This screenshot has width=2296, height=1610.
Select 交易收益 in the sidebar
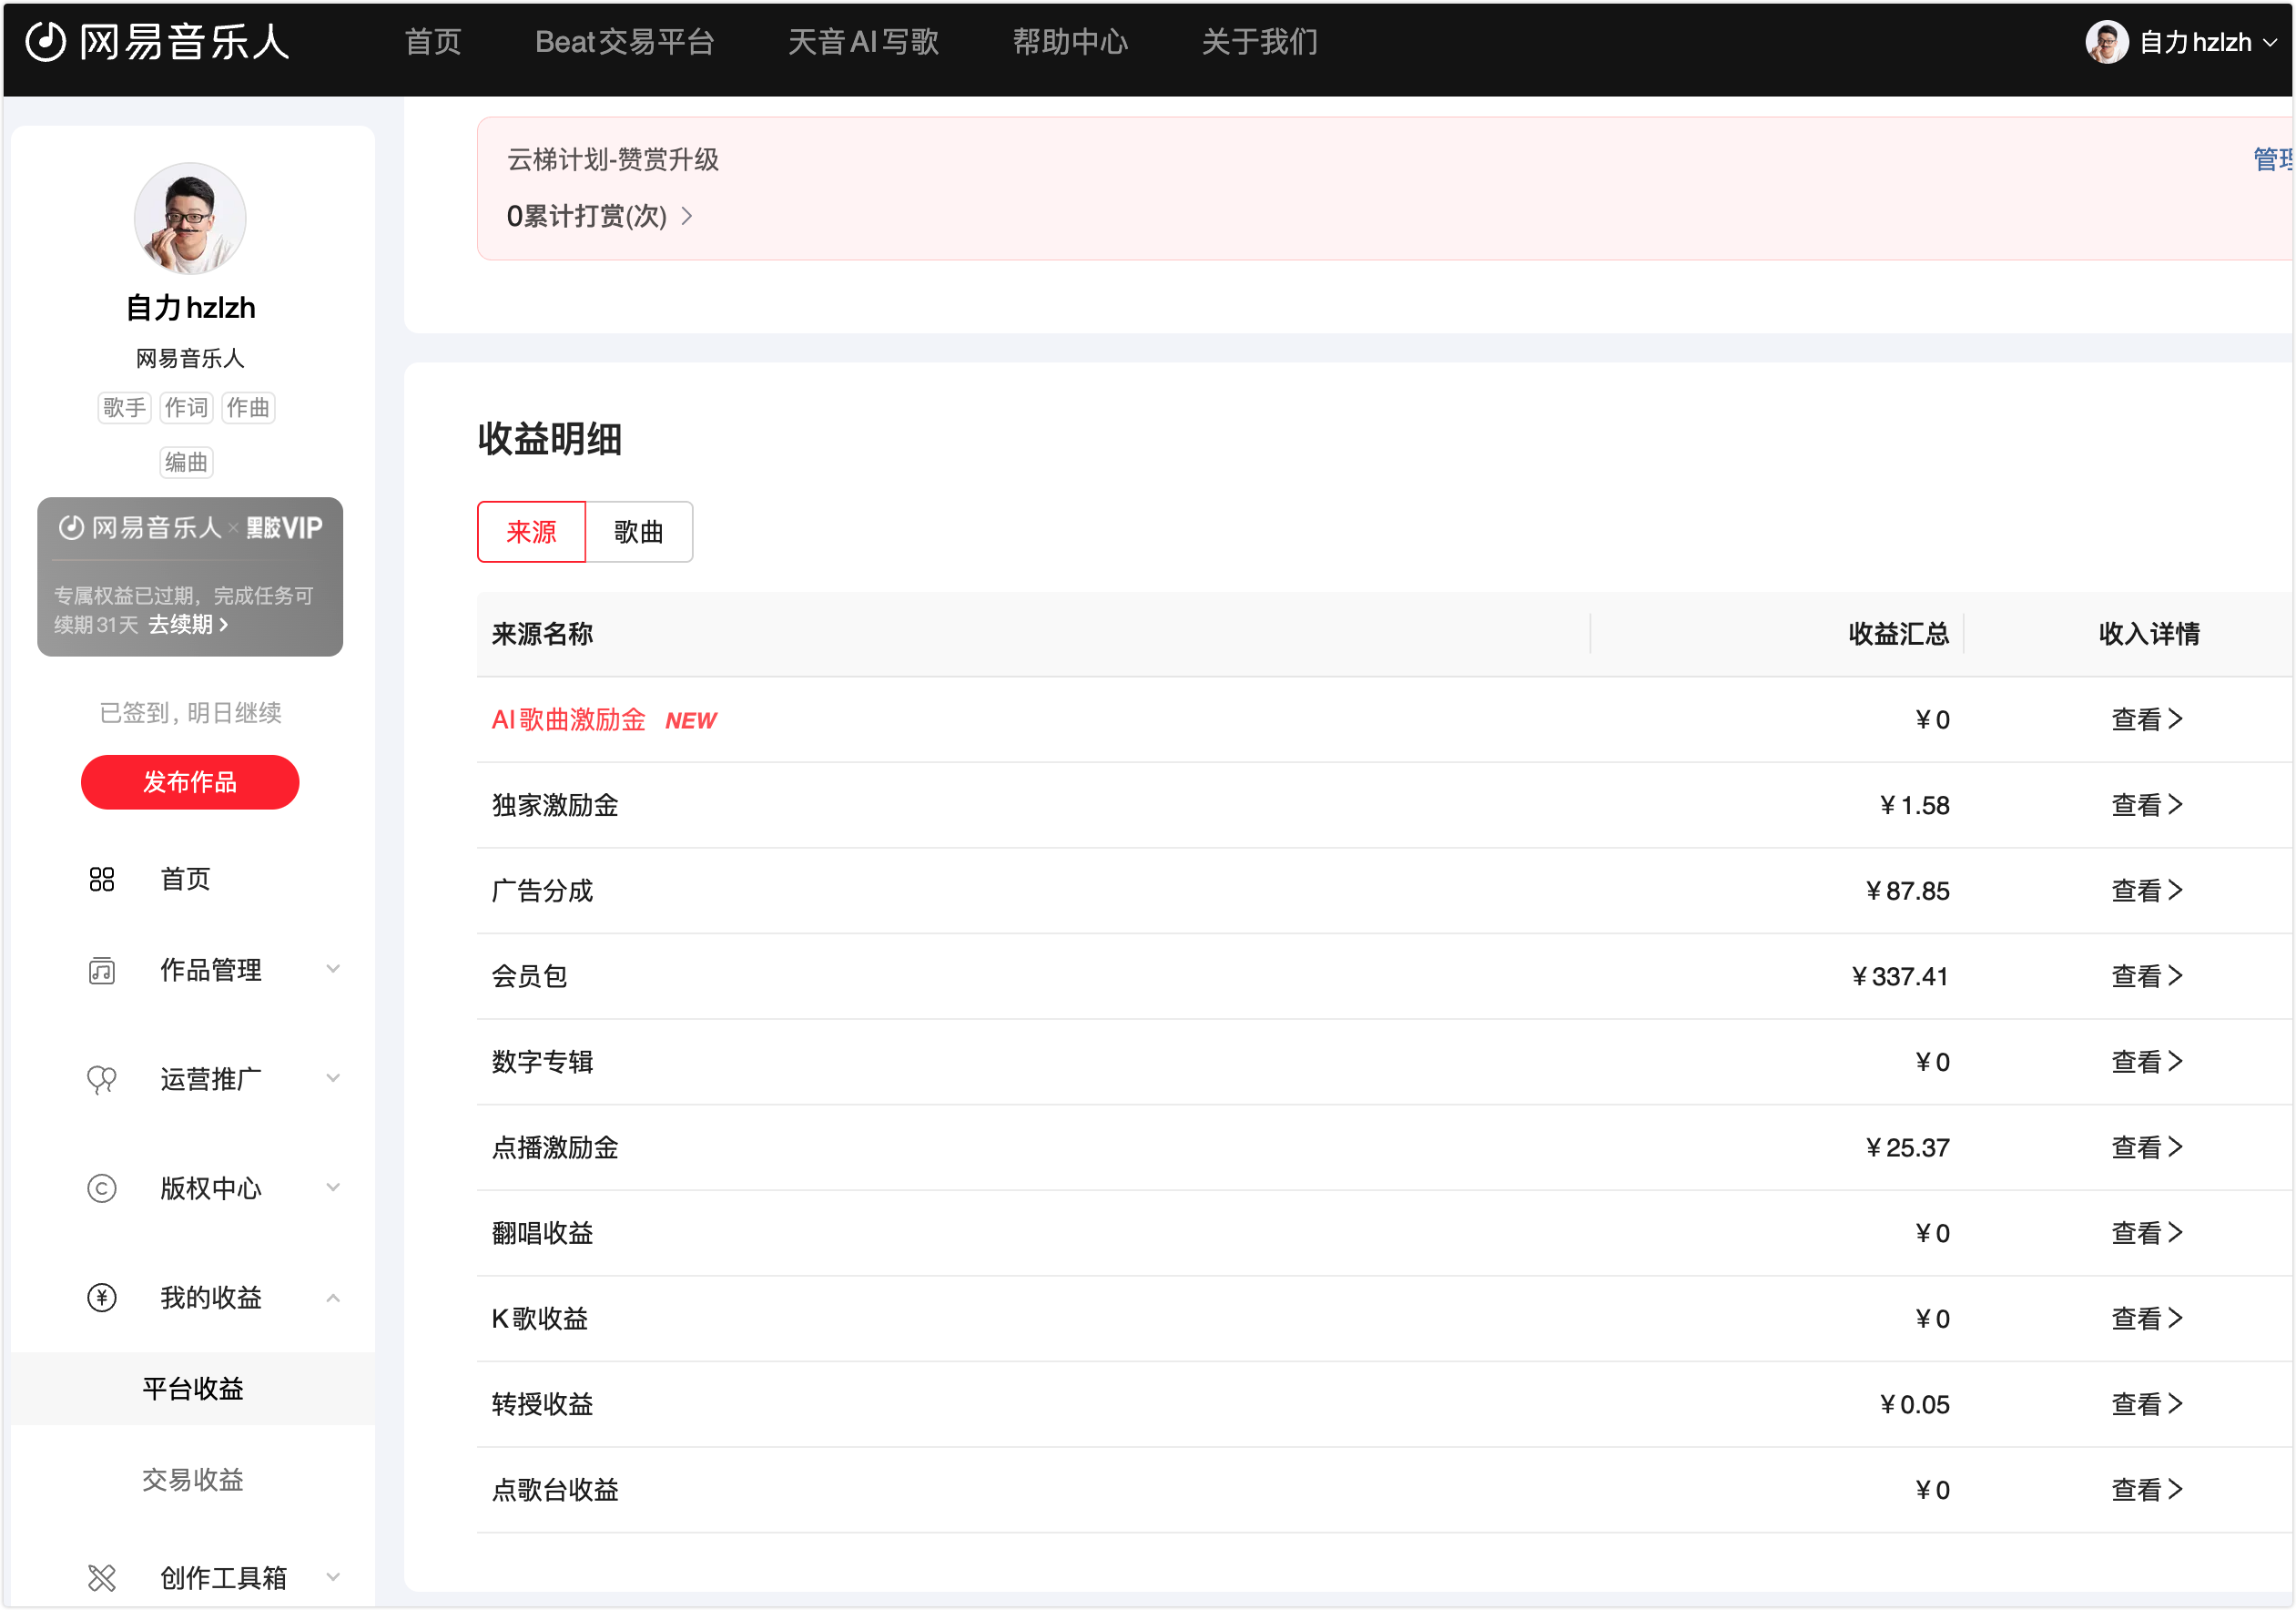pos(193,1480)
